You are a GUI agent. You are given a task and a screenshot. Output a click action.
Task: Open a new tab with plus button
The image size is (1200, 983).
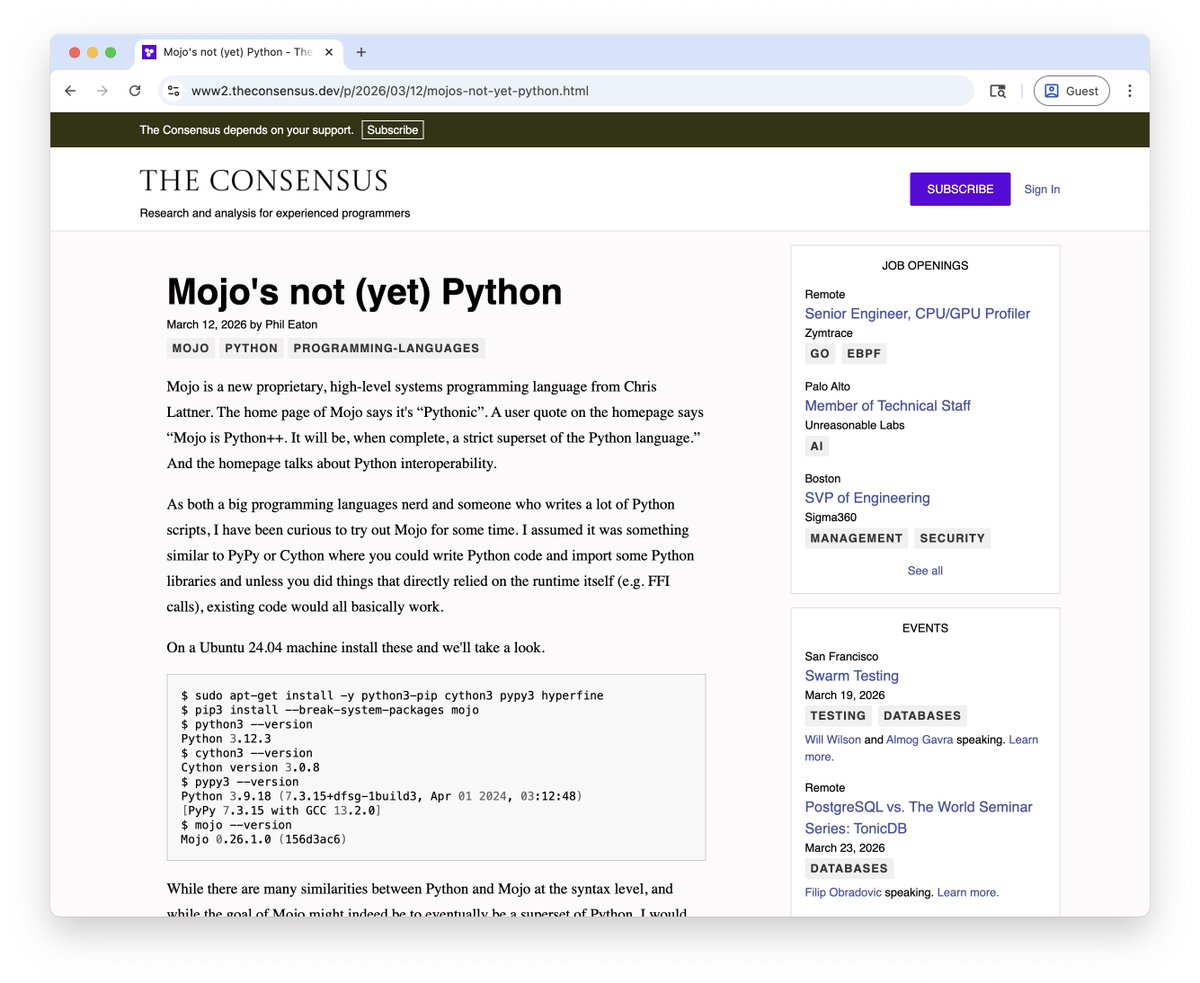pyautogui.click(x=361, y=52)
